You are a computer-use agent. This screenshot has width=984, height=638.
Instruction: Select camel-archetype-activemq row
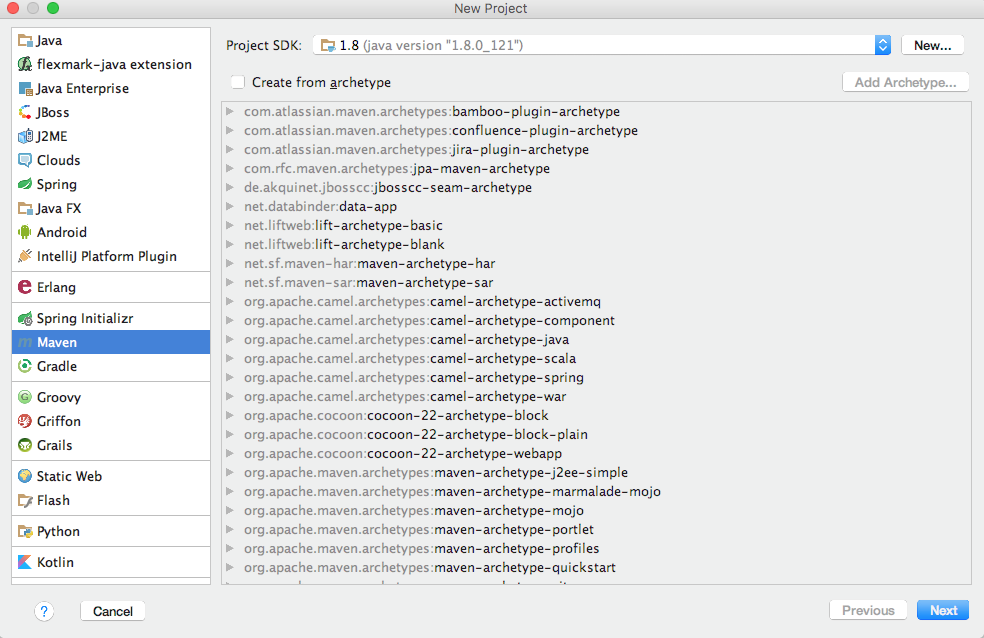coord(596,302)
